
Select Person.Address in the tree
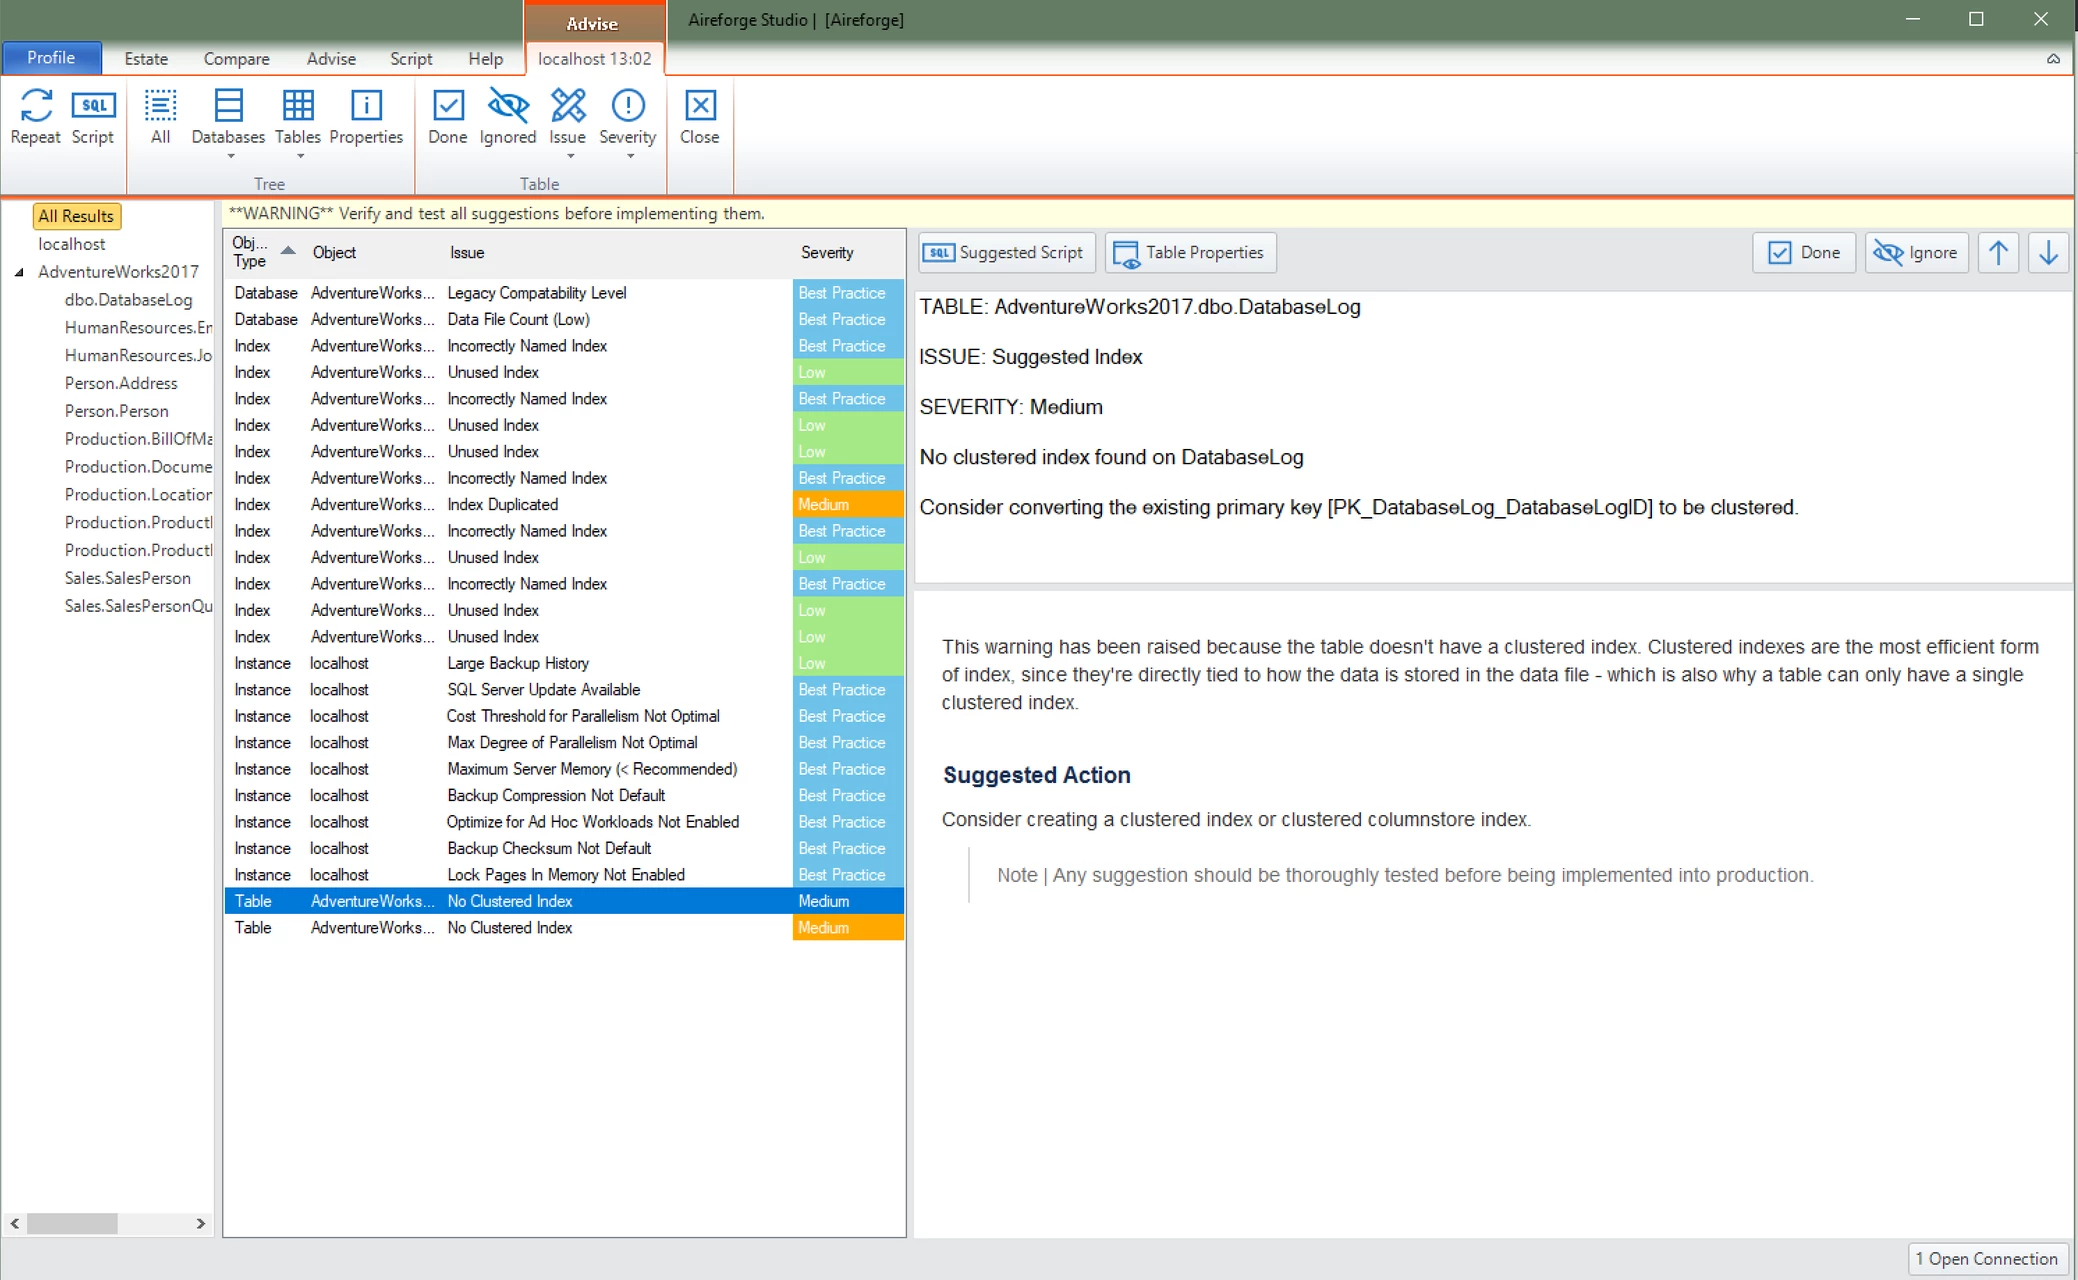click(121, 383)
